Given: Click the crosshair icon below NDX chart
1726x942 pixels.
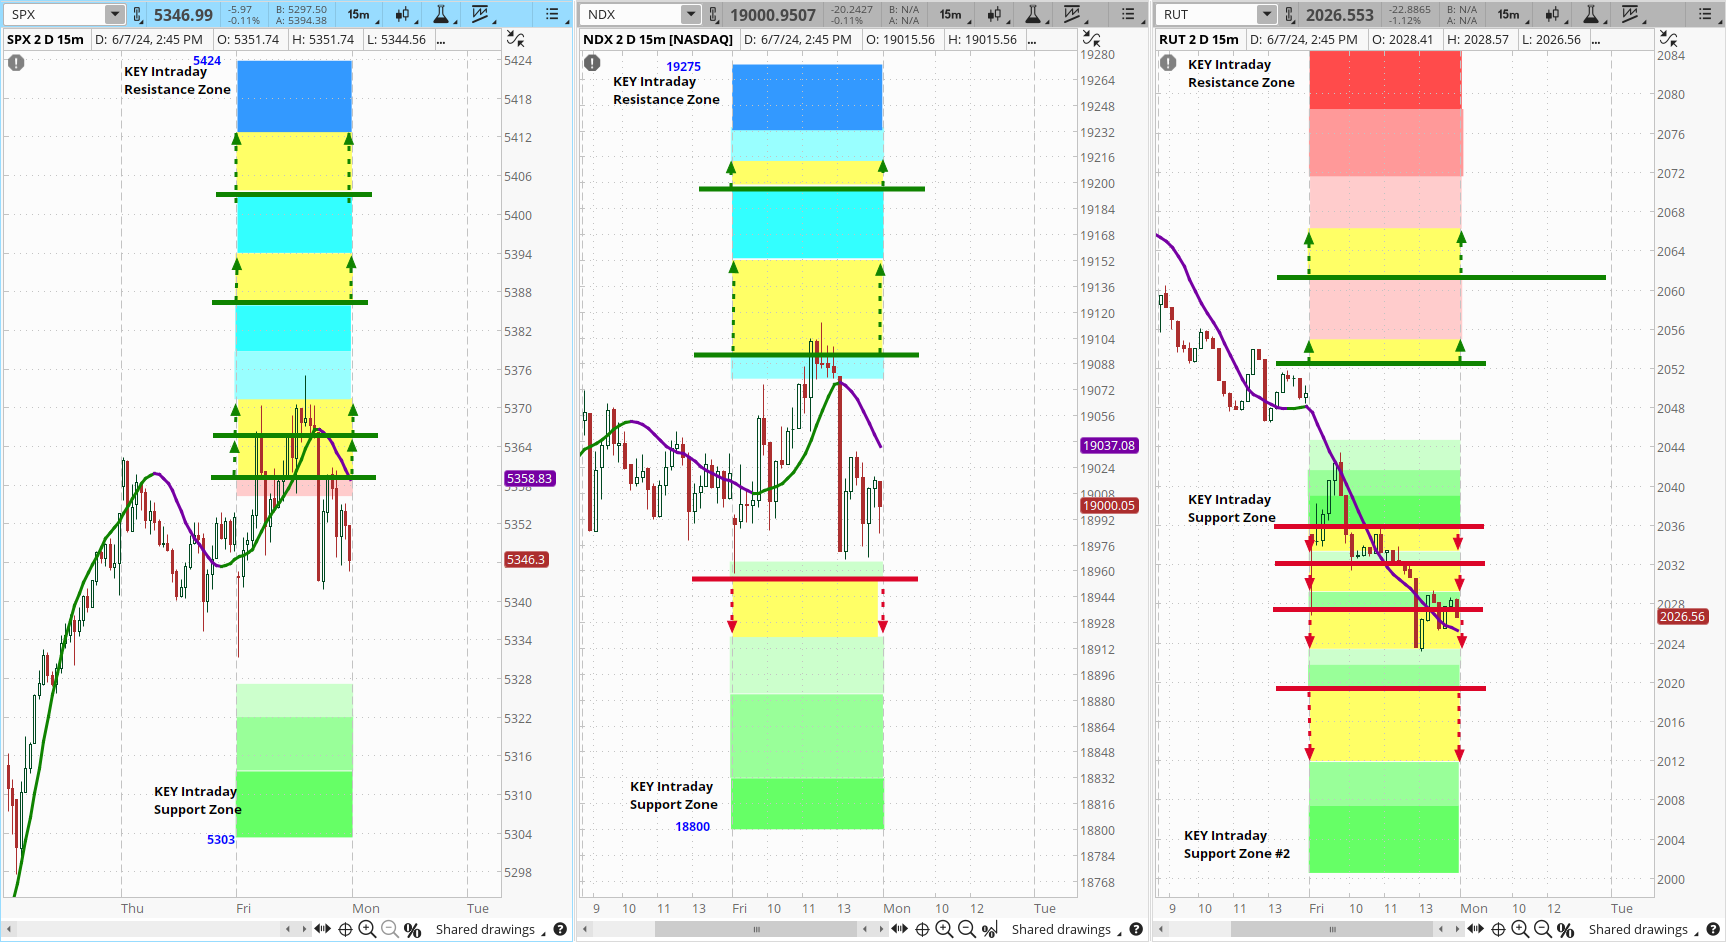Looking at the screenshot, I should [922, 930].
